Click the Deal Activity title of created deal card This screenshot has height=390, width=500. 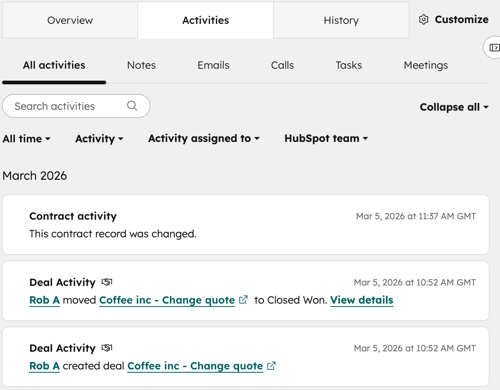[x=62, y=348]
